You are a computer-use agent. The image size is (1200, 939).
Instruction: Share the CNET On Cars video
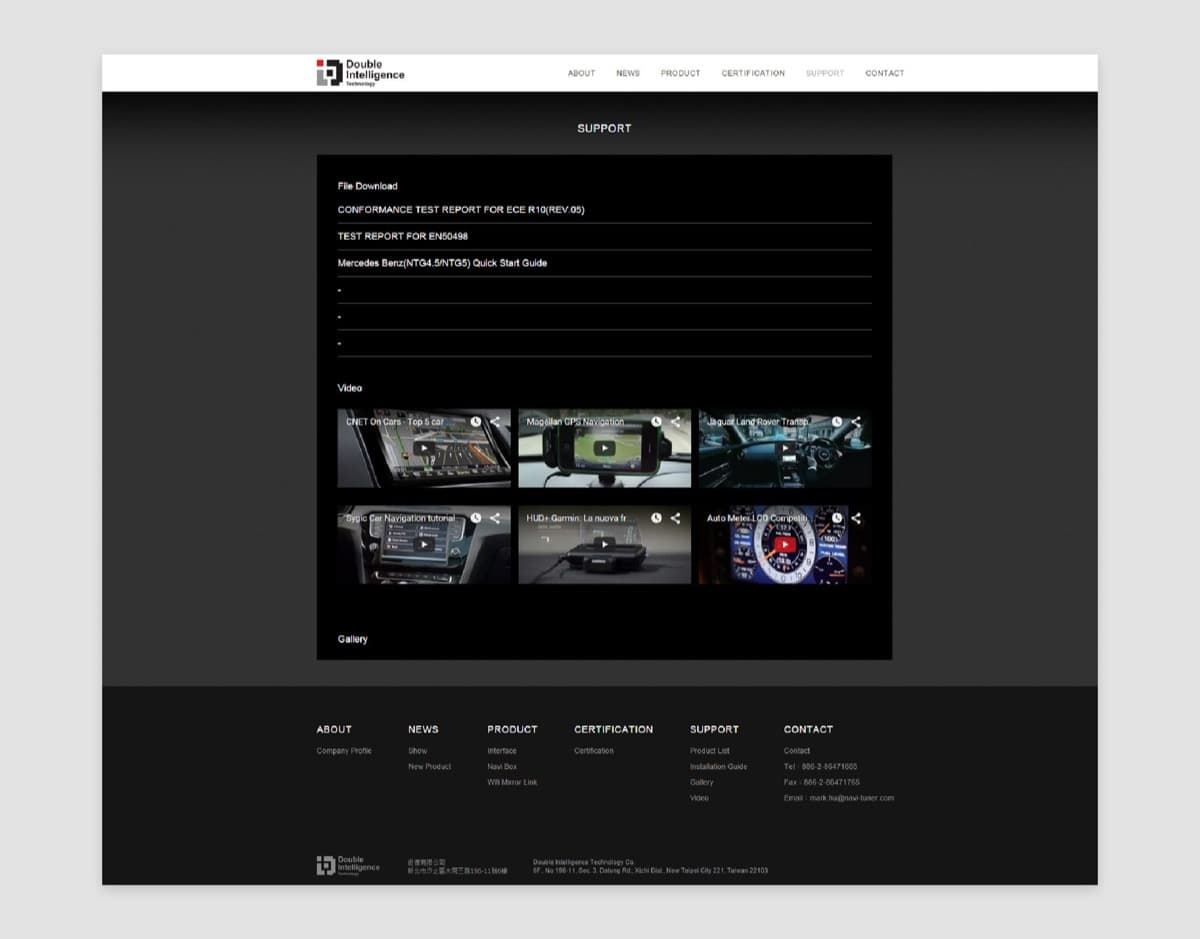[495, 422]
